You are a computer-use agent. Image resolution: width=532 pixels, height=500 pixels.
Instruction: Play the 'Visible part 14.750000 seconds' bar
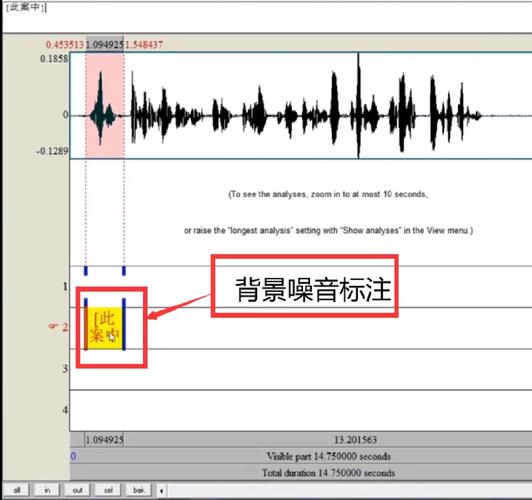pyautogui.click(x=301, y=456)
